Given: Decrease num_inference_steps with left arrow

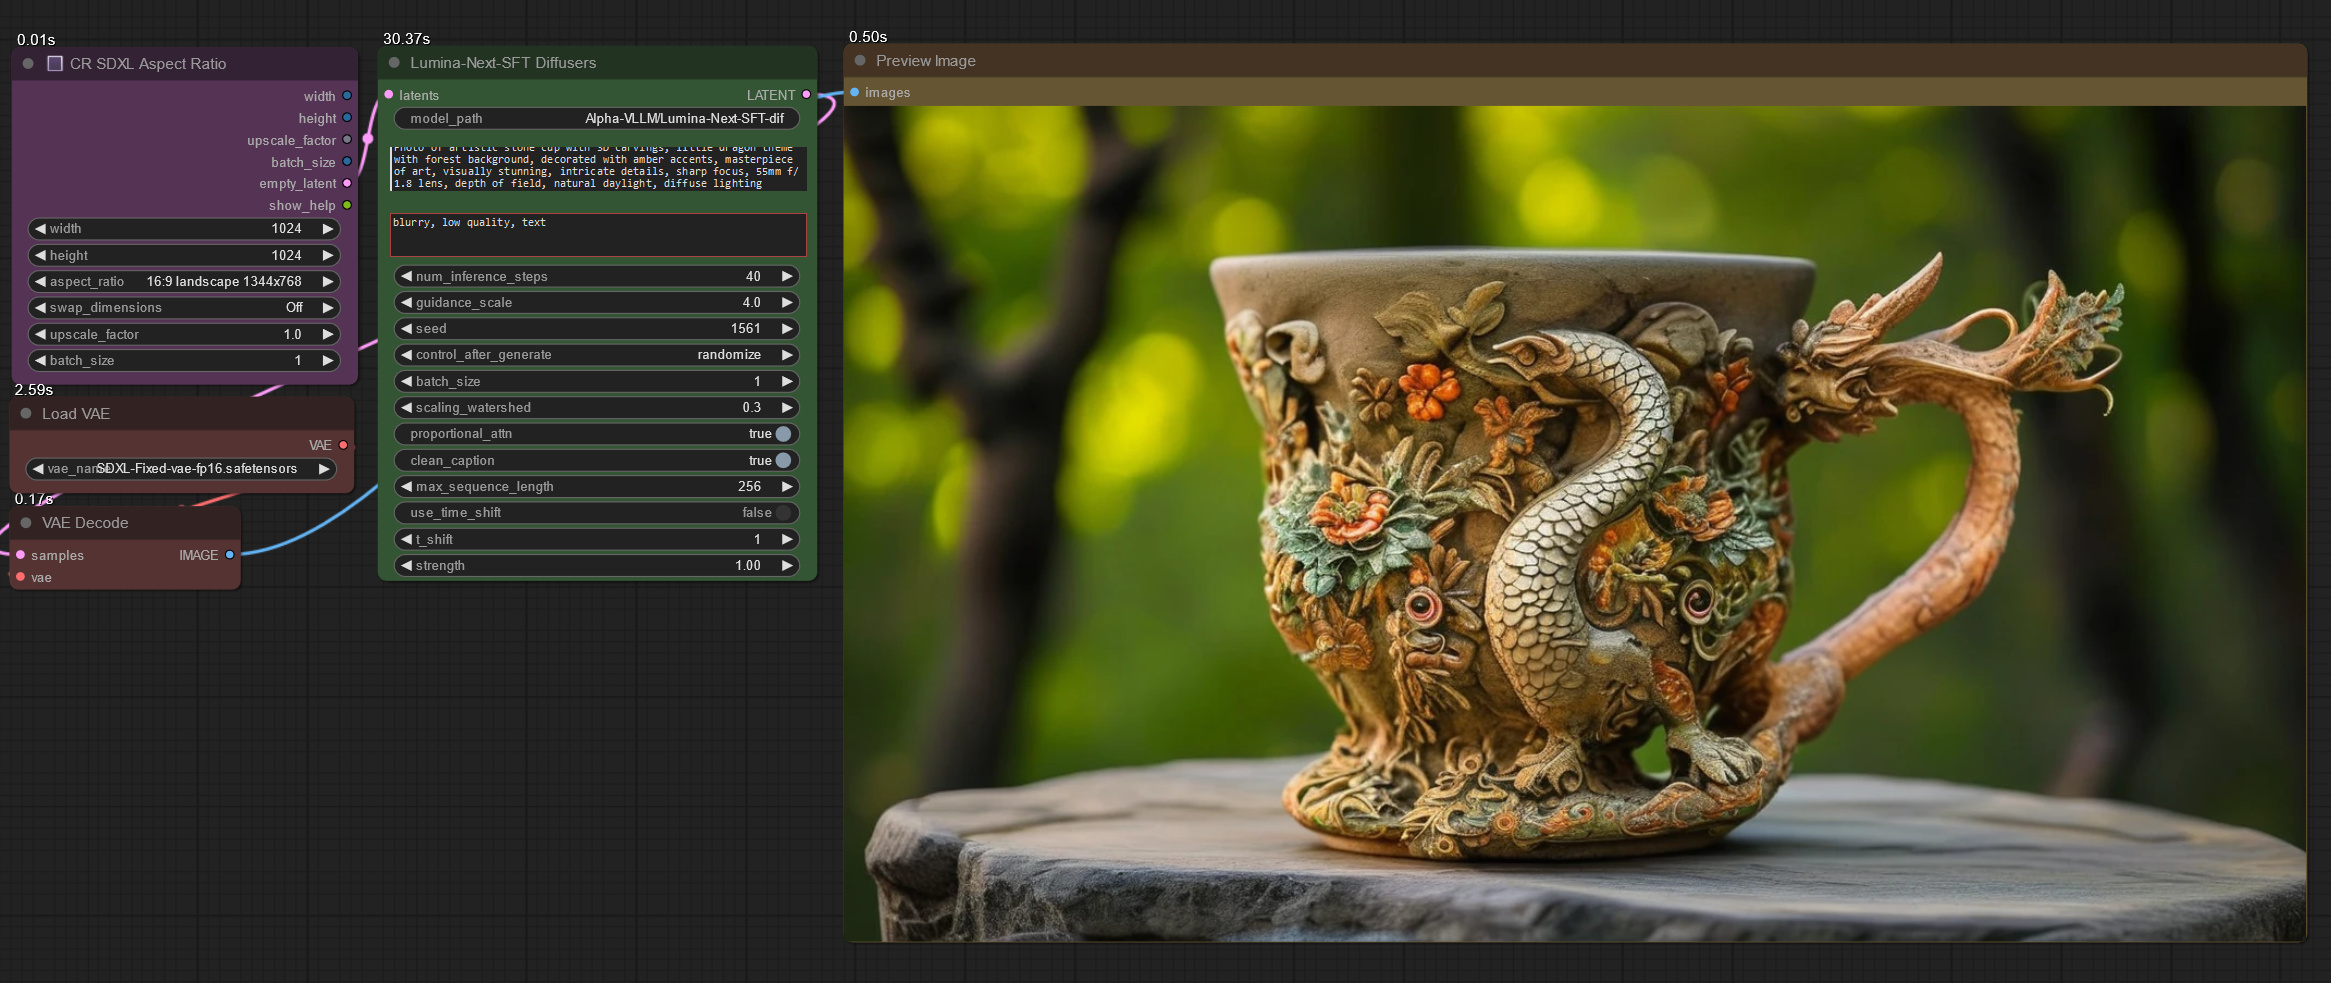Looking at the screenshot, I should (406, 276).
